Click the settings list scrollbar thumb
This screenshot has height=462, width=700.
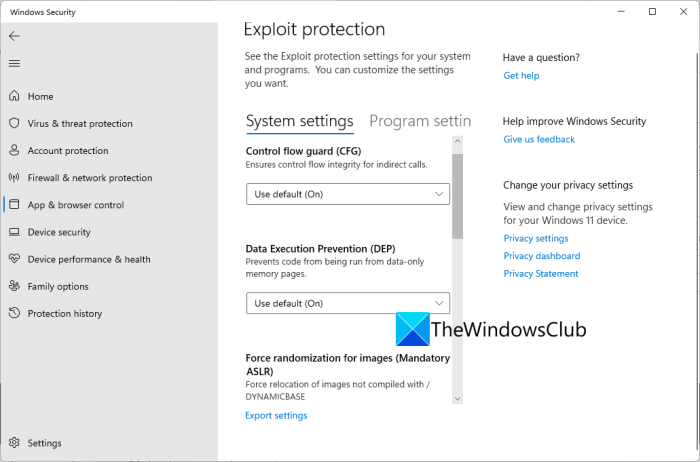(458, 195)
